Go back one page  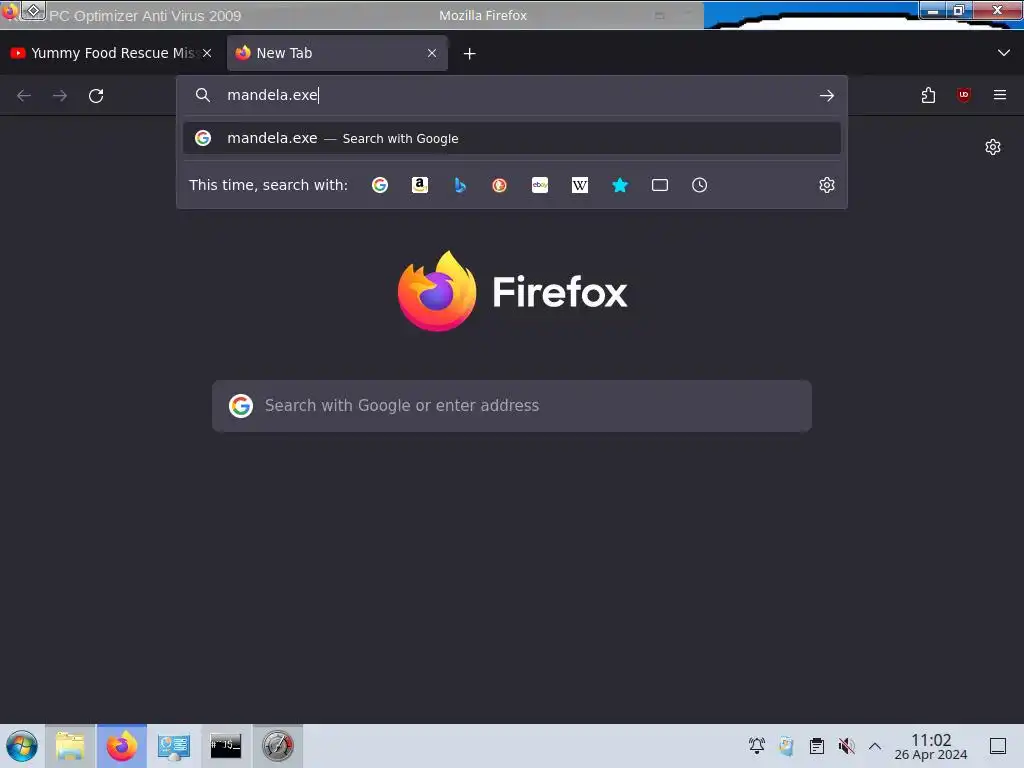[x=24, y=95]
